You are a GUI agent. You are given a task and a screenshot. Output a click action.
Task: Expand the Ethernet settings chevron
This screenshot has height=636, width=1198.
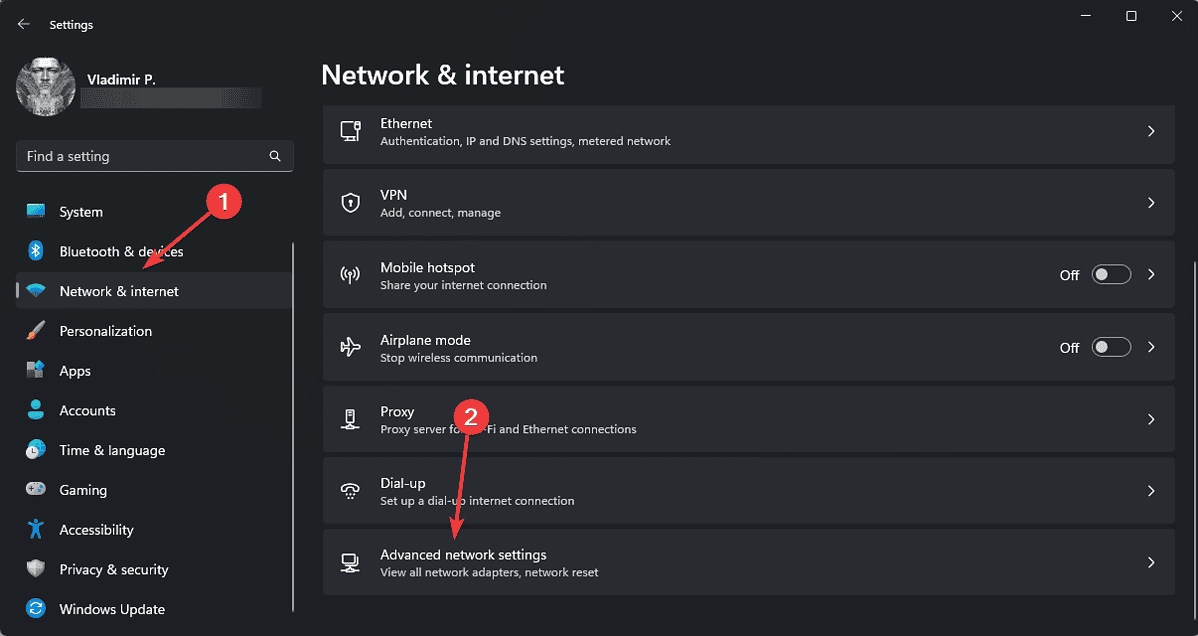coord(1150,131)
